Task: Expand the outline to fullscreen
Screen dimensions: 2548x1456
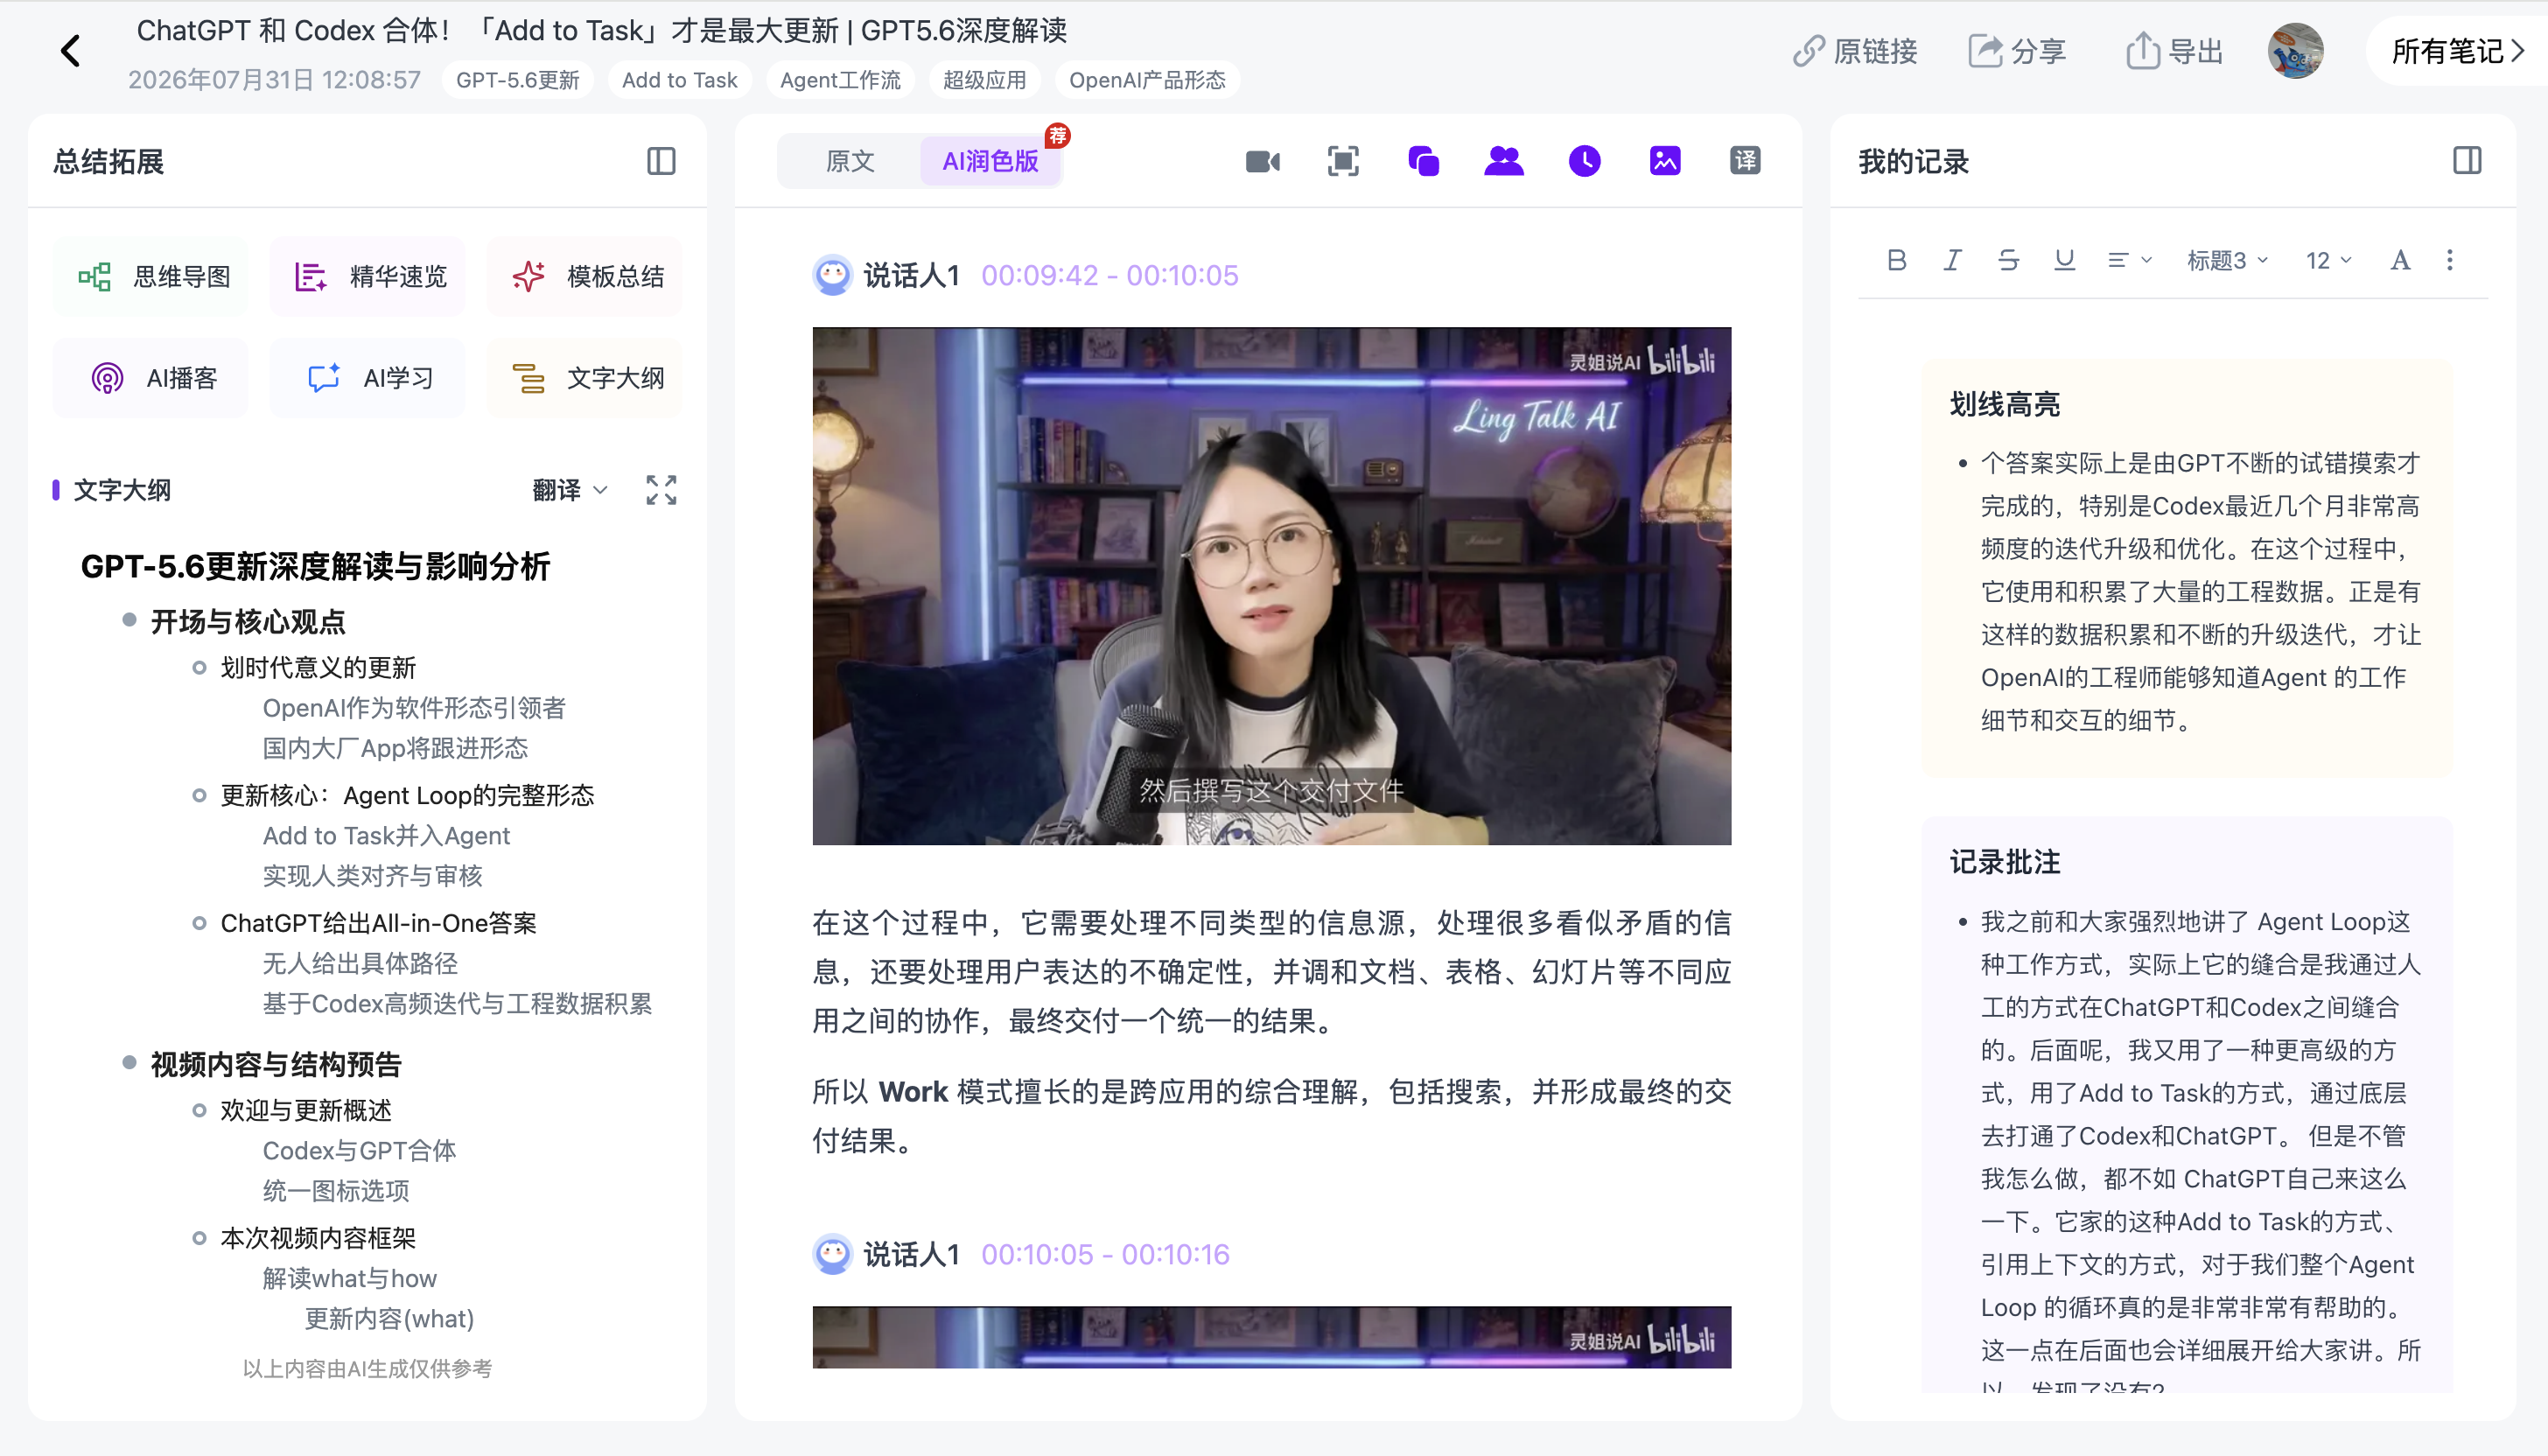Action: tap(661, 490)
